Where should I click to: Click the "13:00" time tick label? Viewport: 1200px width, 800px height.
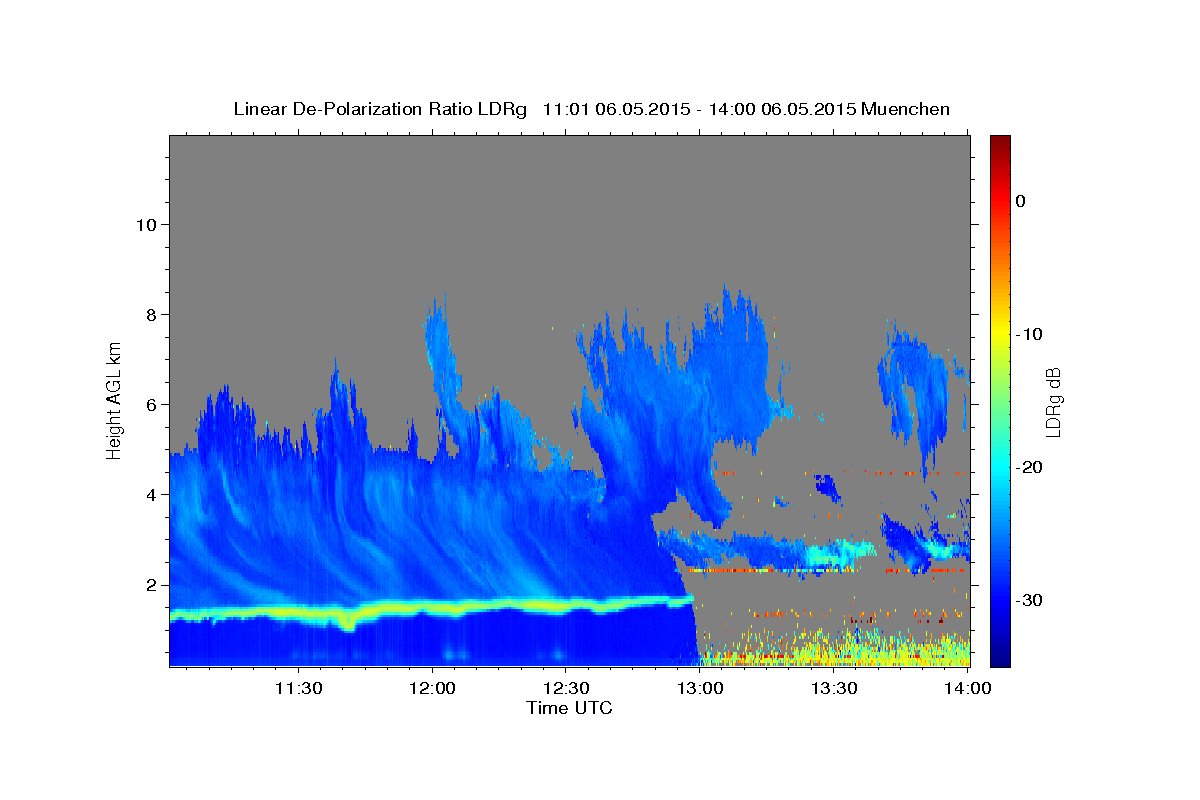tap(700, 688)
